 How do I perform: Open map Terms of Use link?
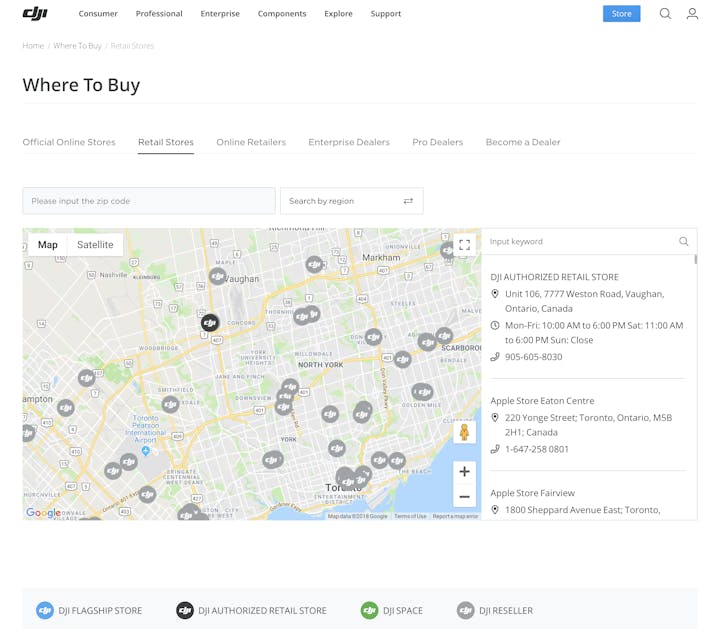tap(410, 517)
